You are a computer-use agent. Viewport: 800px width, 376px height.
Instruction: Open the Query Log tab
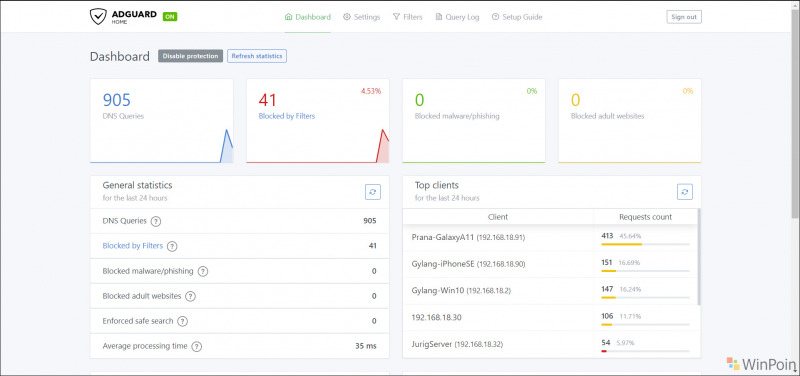pyautogui.click(x=458, y=17)
